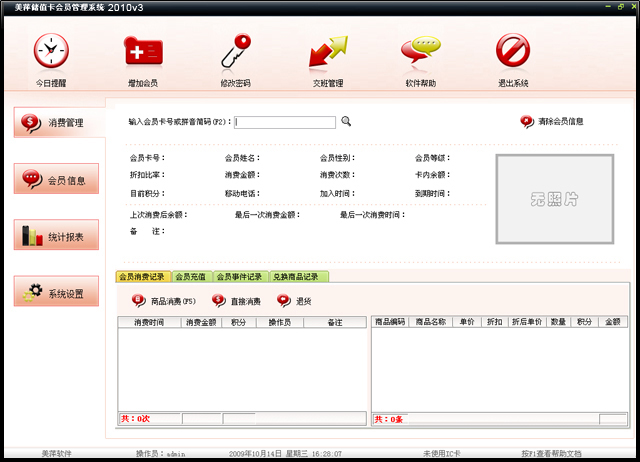
Task: Open the 修改密码 key icon
Action: tap(236, 51)
